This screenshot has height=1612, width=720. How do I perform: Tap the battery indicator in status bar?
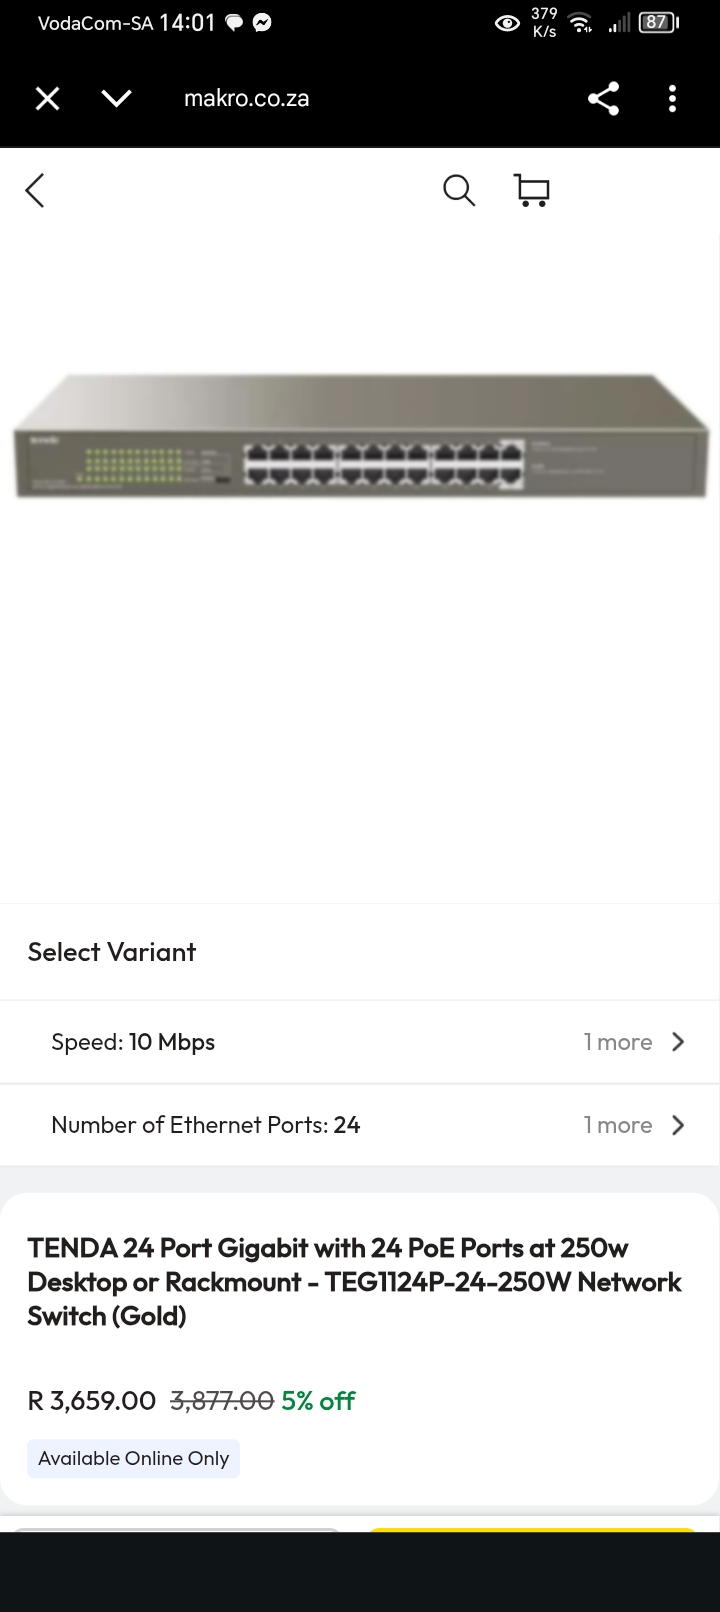click(x=657, y=22)
